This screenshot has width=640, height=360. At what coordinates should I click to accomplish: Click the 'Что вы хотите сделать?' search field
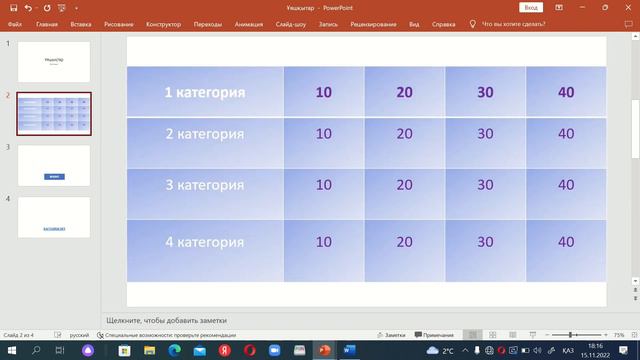[513, 24]
